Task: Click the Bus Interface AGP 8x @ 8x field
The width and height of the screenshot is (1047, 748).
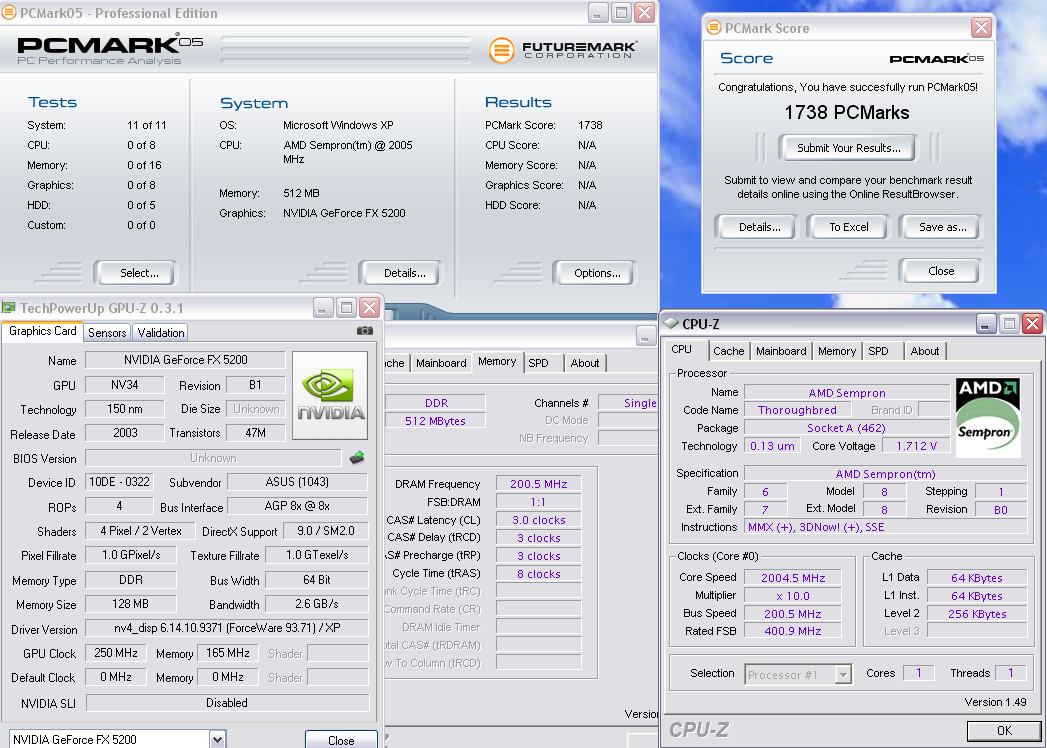Action: 297,506
